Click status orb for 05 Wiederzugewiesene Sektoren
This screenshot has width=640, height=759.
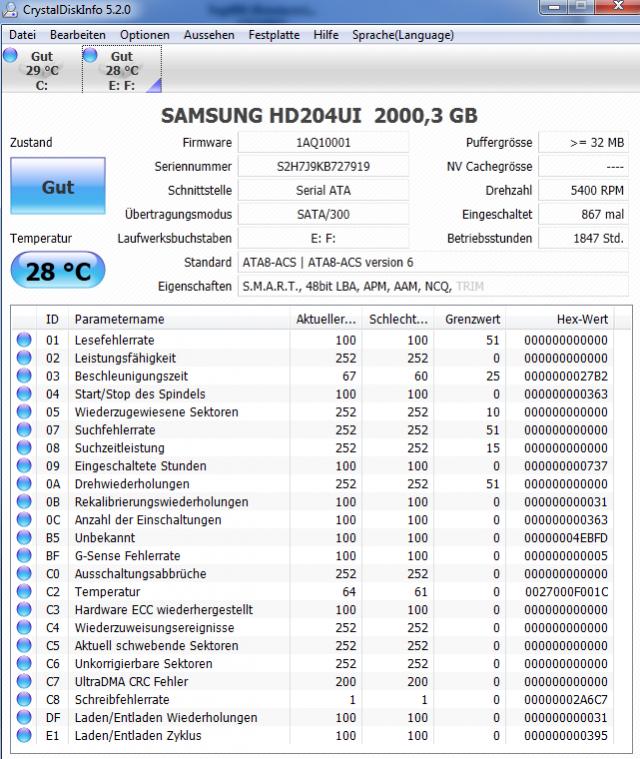point(24,411)
